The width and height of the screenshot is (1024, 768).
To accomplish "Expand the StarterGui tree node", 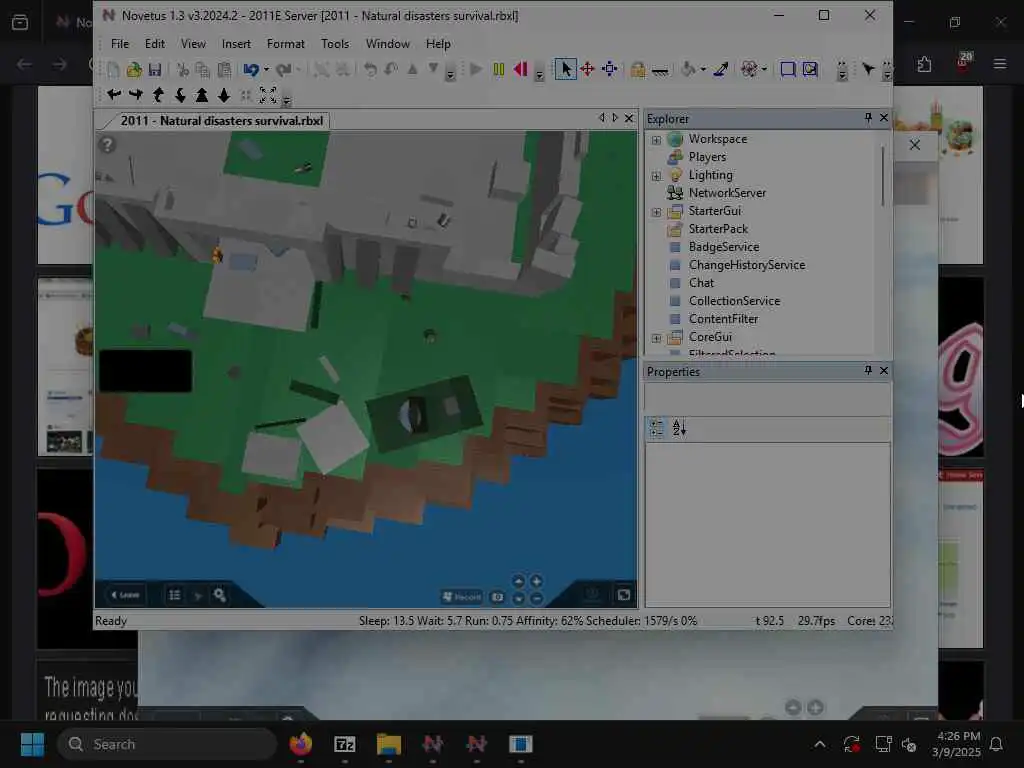I will pyautogui.click(x=656, y=212).
